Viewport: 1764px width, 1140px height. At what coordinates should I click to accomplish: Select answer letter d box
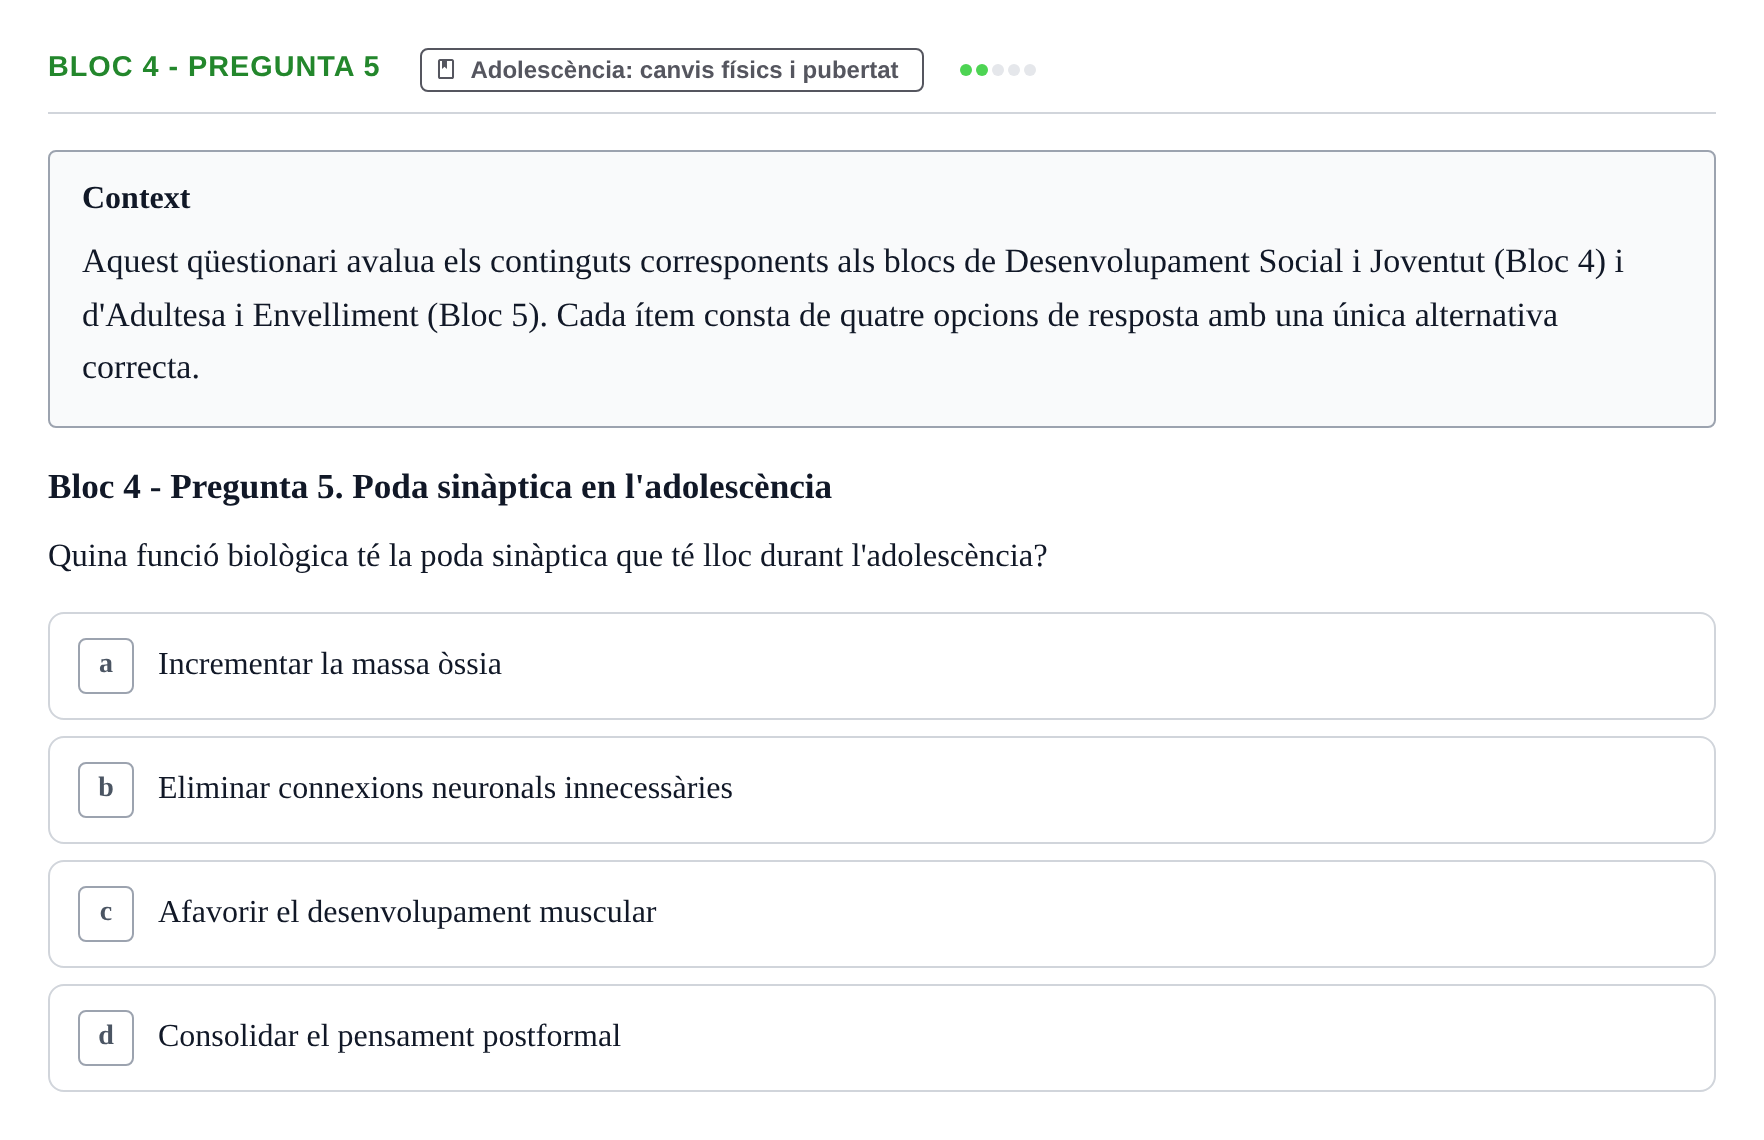(106, 1038)
